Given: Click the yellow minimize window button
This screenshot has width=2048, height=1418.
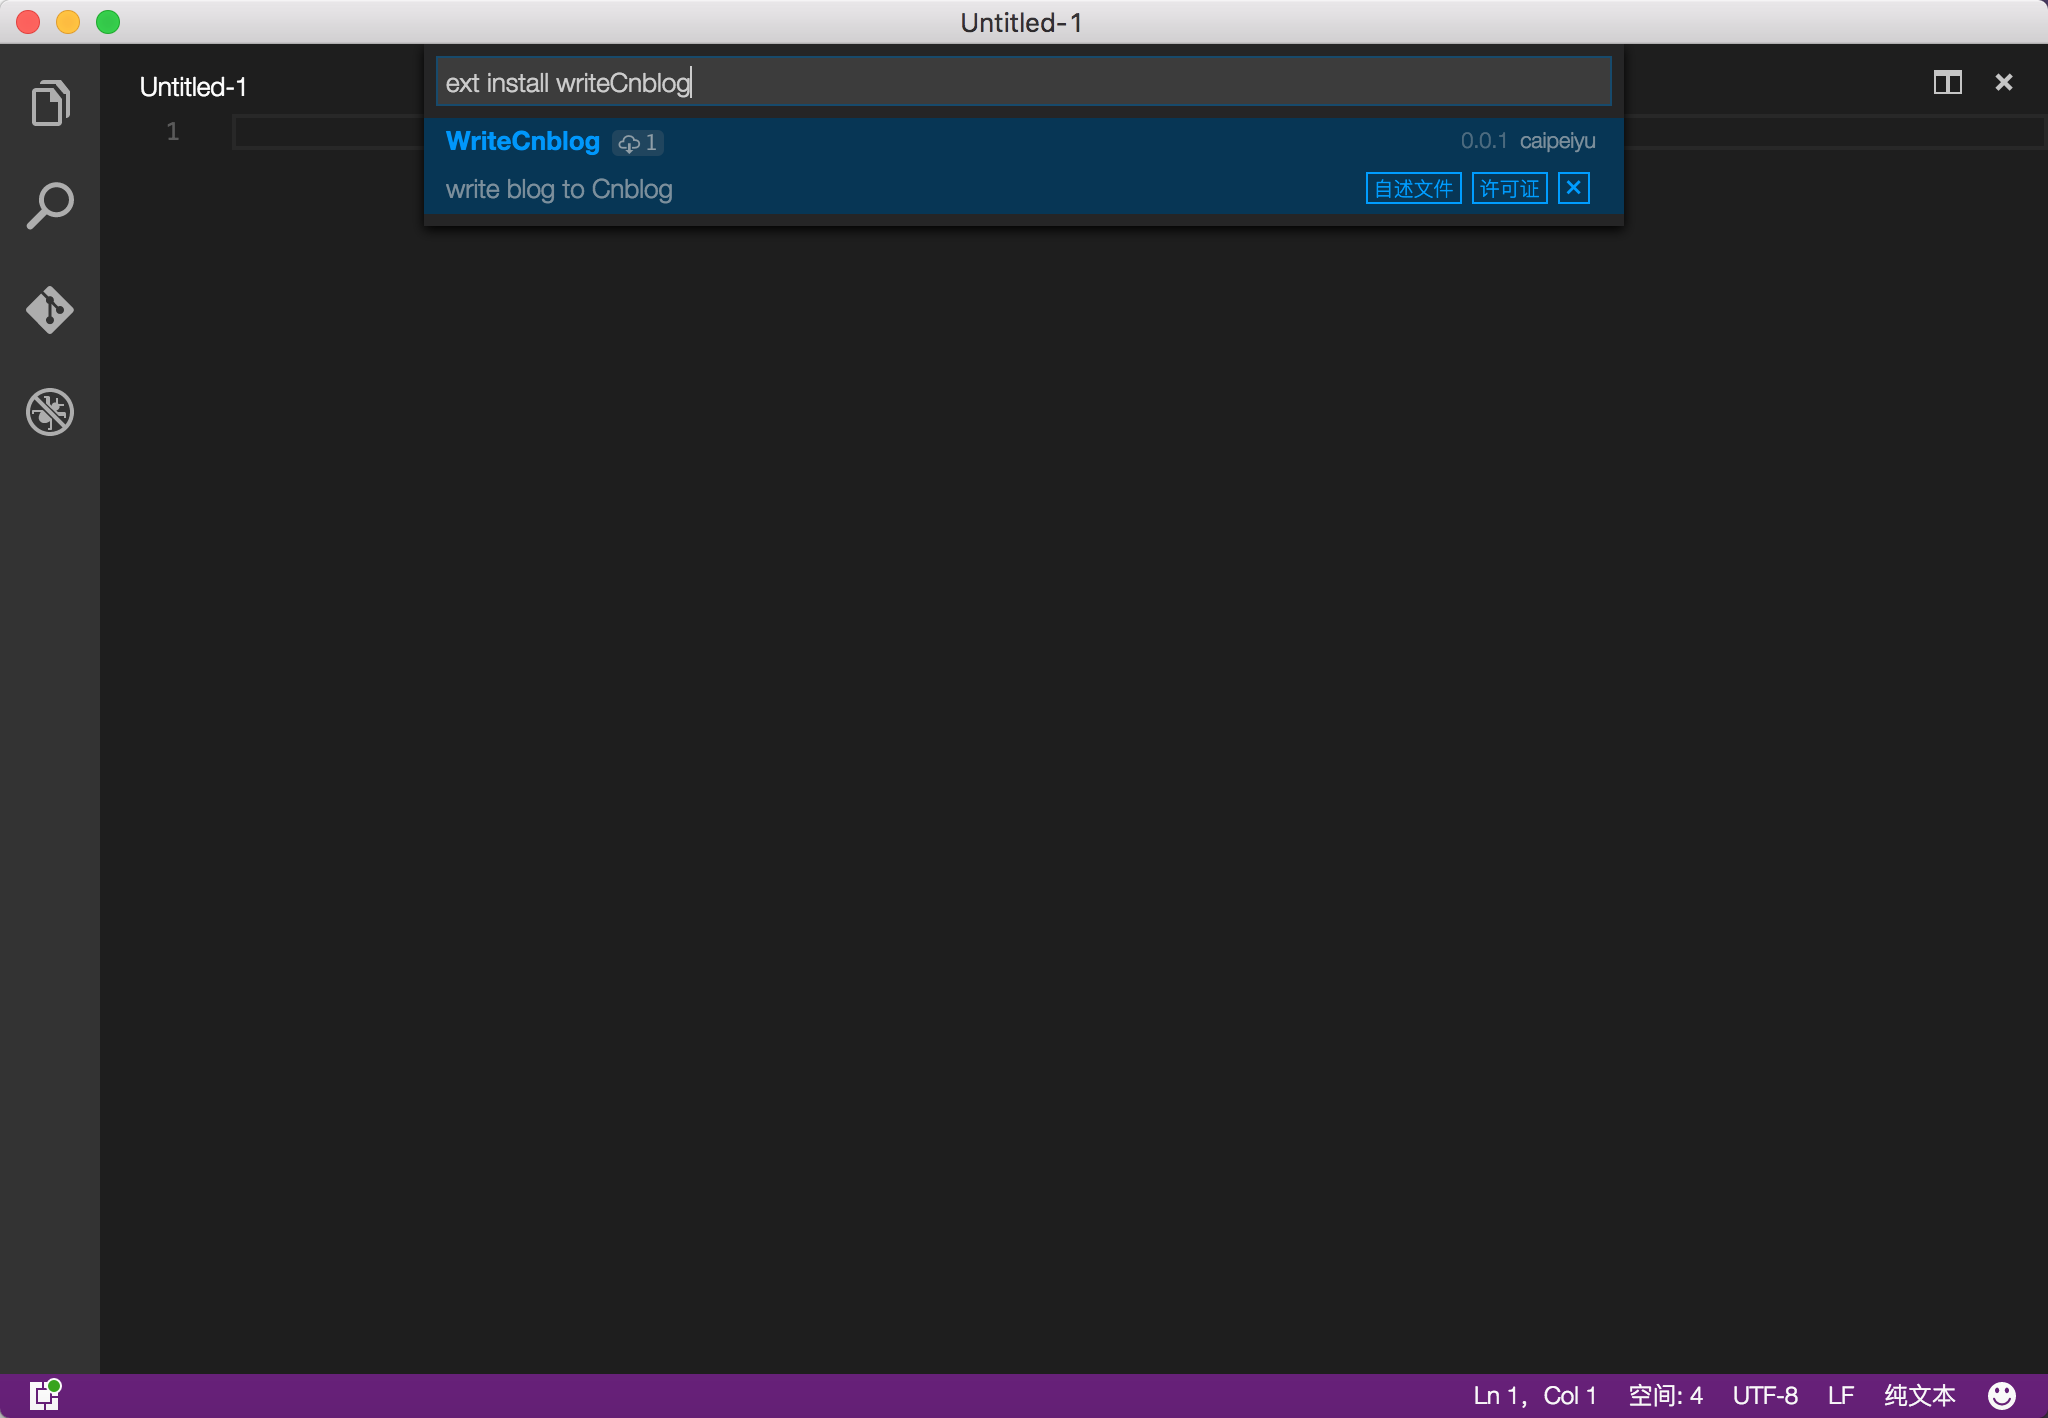Looking at the screenshot, I should [x=68, y=22].
